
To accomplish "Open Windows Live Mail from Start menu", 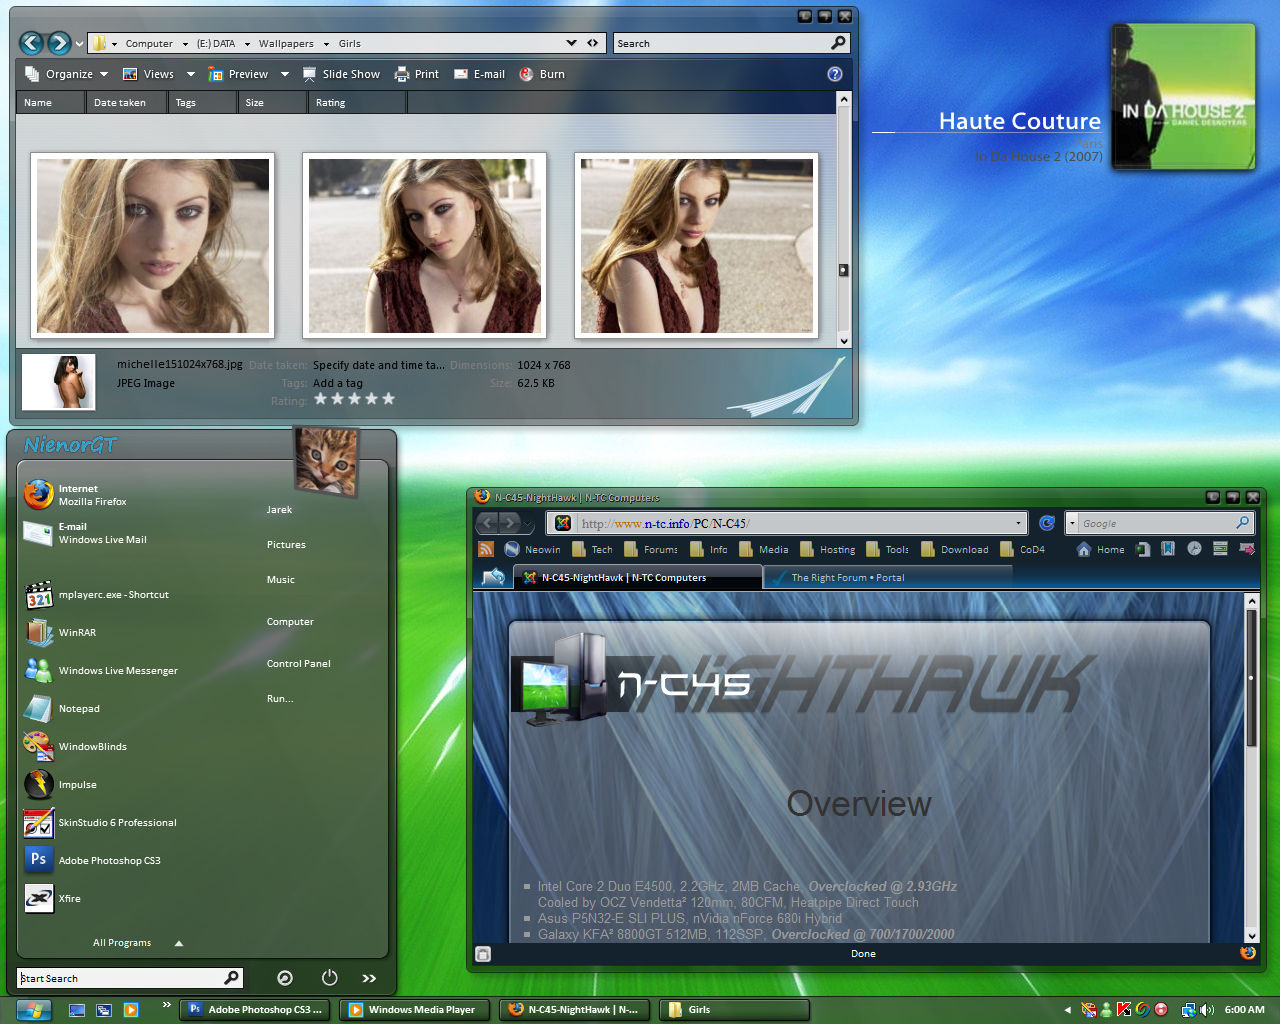I will coord(86,533).
